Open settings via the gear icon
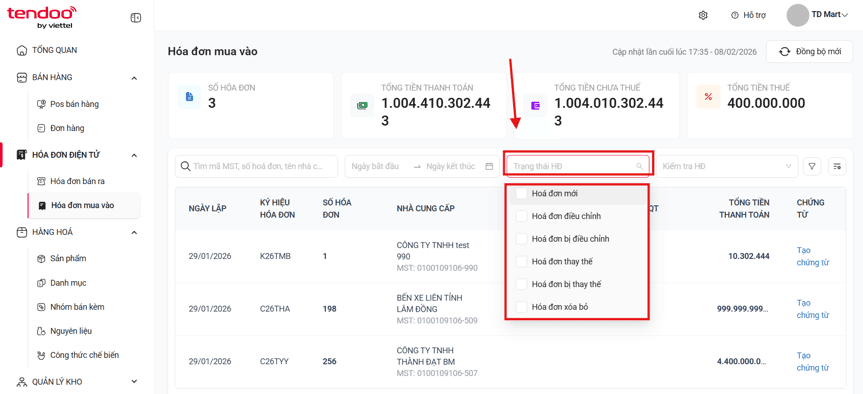Image resolution: width=863 pixels, height=394 pixels. pos(703,15)
